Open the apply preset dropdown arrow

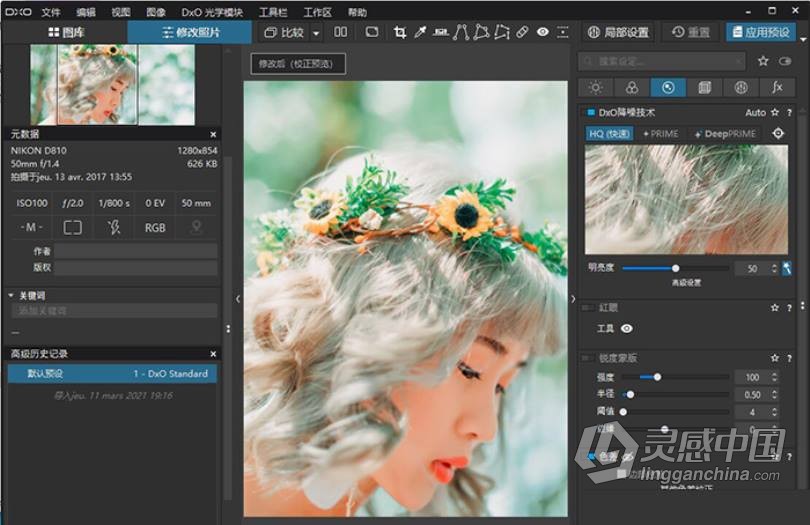point(803,39)
